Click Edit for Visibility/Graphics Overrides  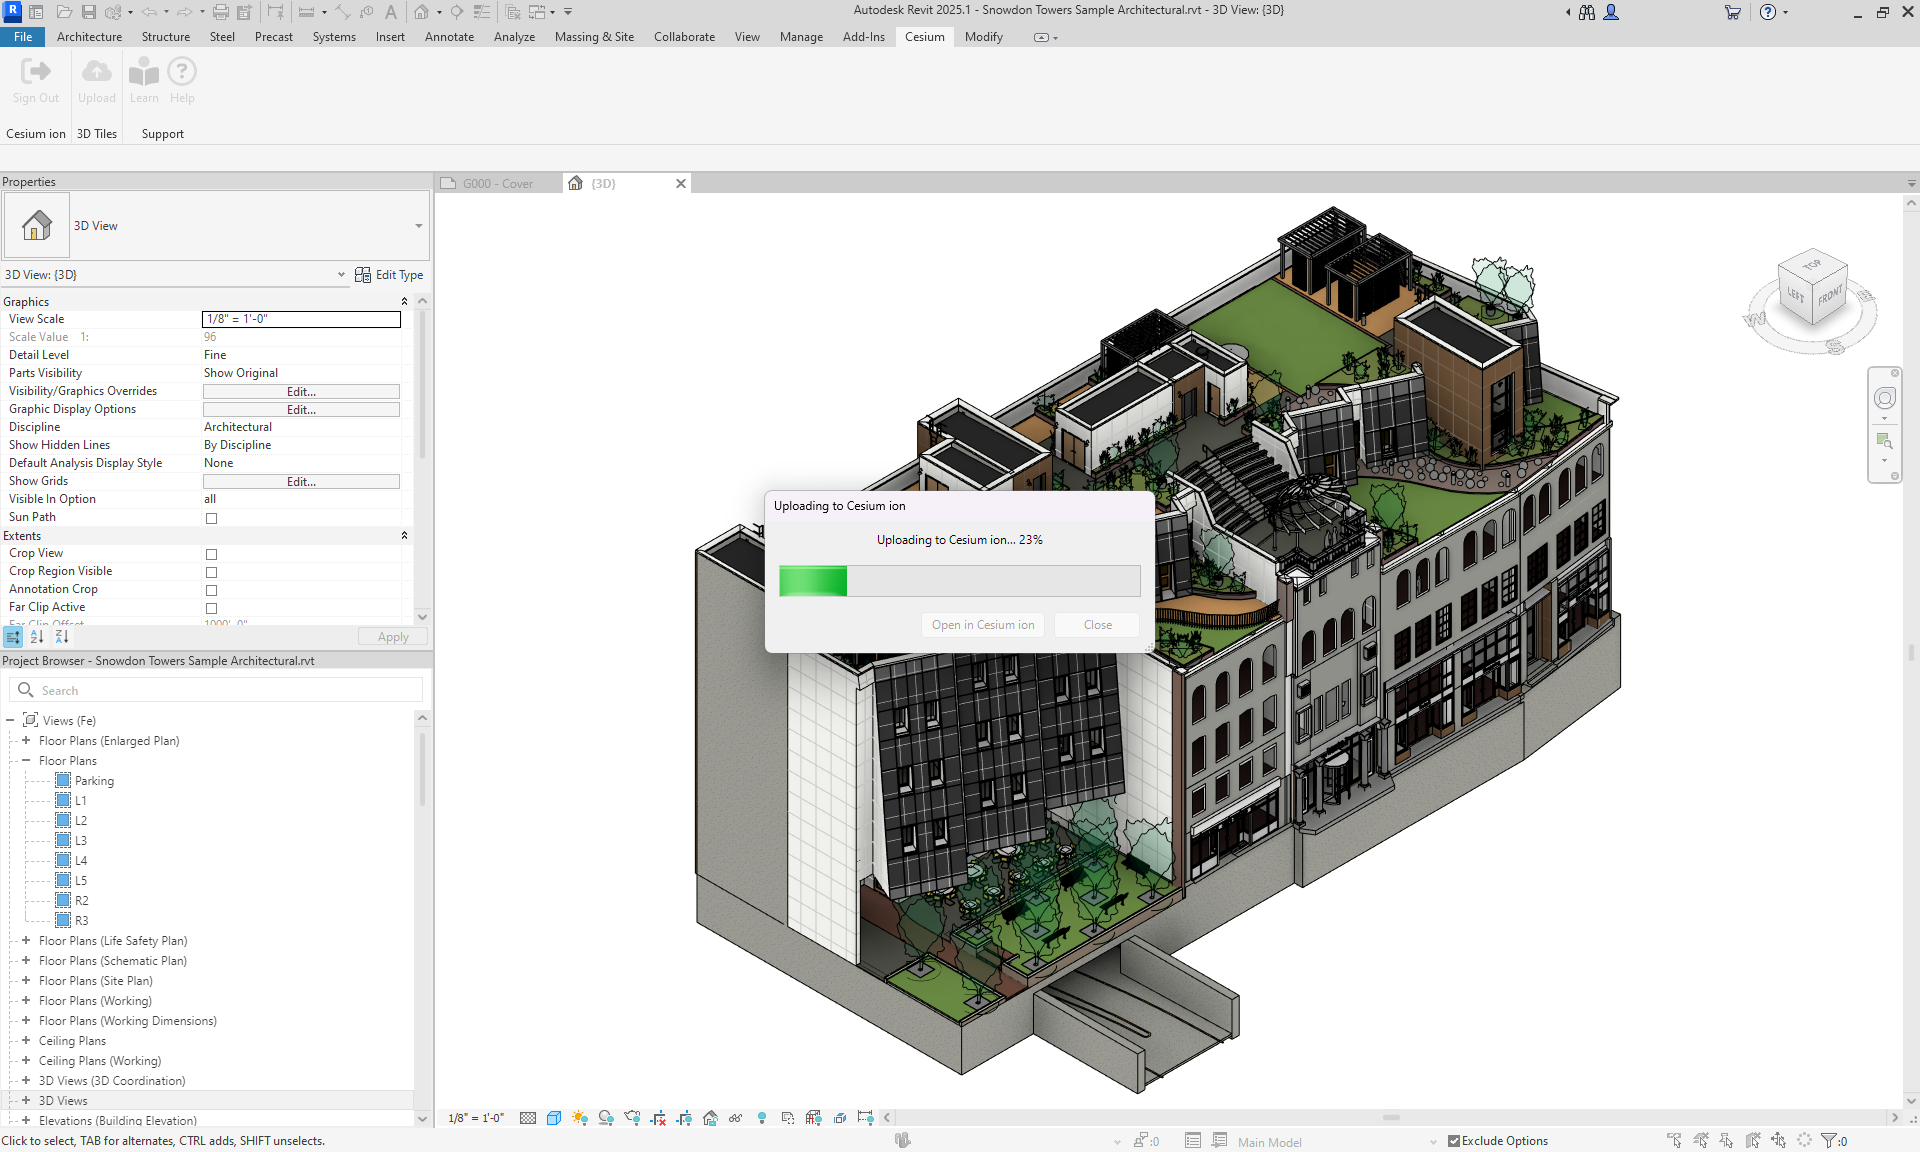(x=301, y=392)
